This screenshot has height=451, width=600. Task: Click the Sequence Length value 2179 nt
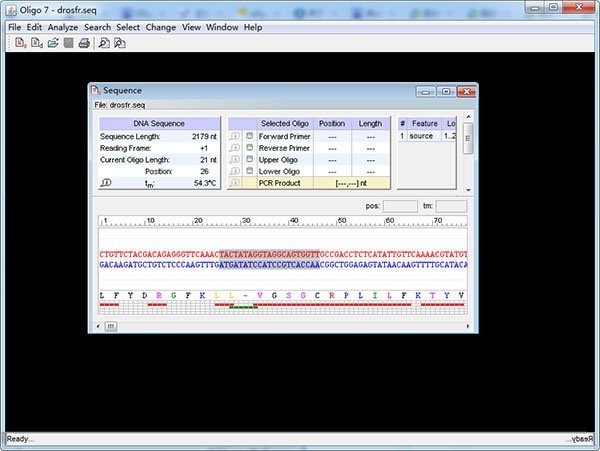pos(204,136)
